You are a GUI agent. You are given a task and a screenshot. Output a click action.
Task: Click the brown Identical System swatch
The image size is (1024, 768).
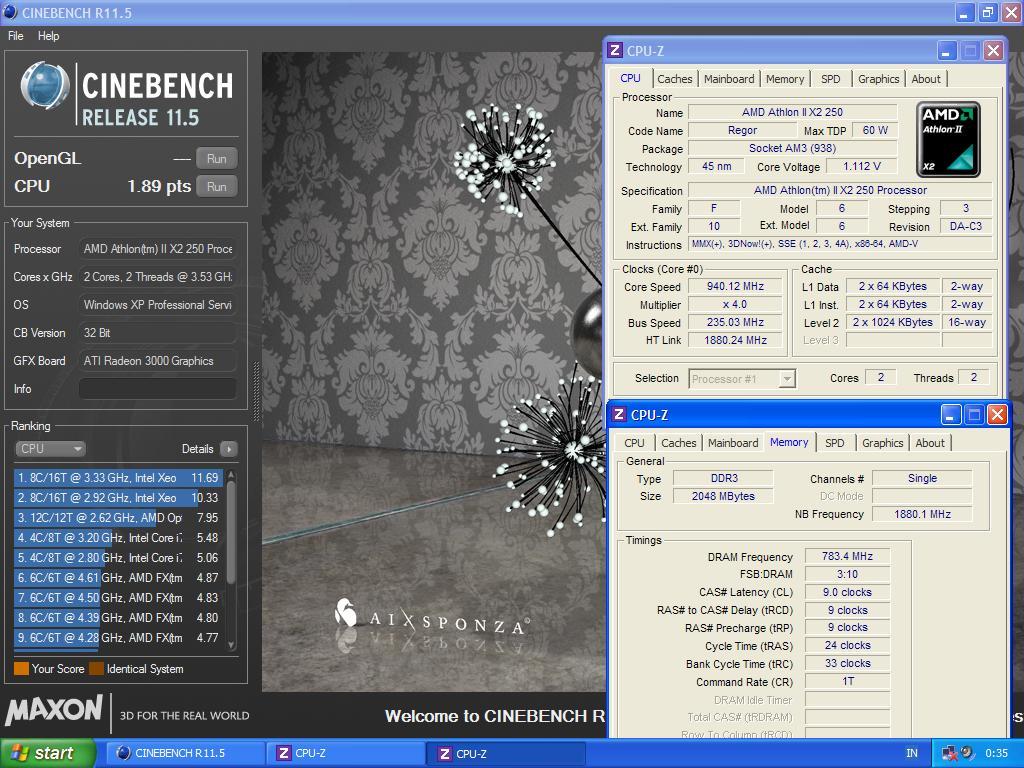pos(97,669)
